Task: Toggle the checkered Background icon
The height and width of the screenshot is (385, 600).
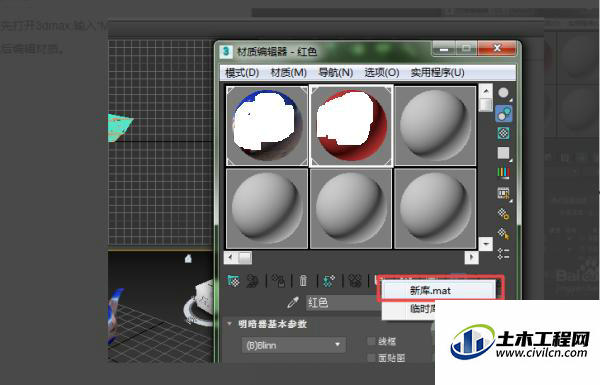Action: [504, 133]
